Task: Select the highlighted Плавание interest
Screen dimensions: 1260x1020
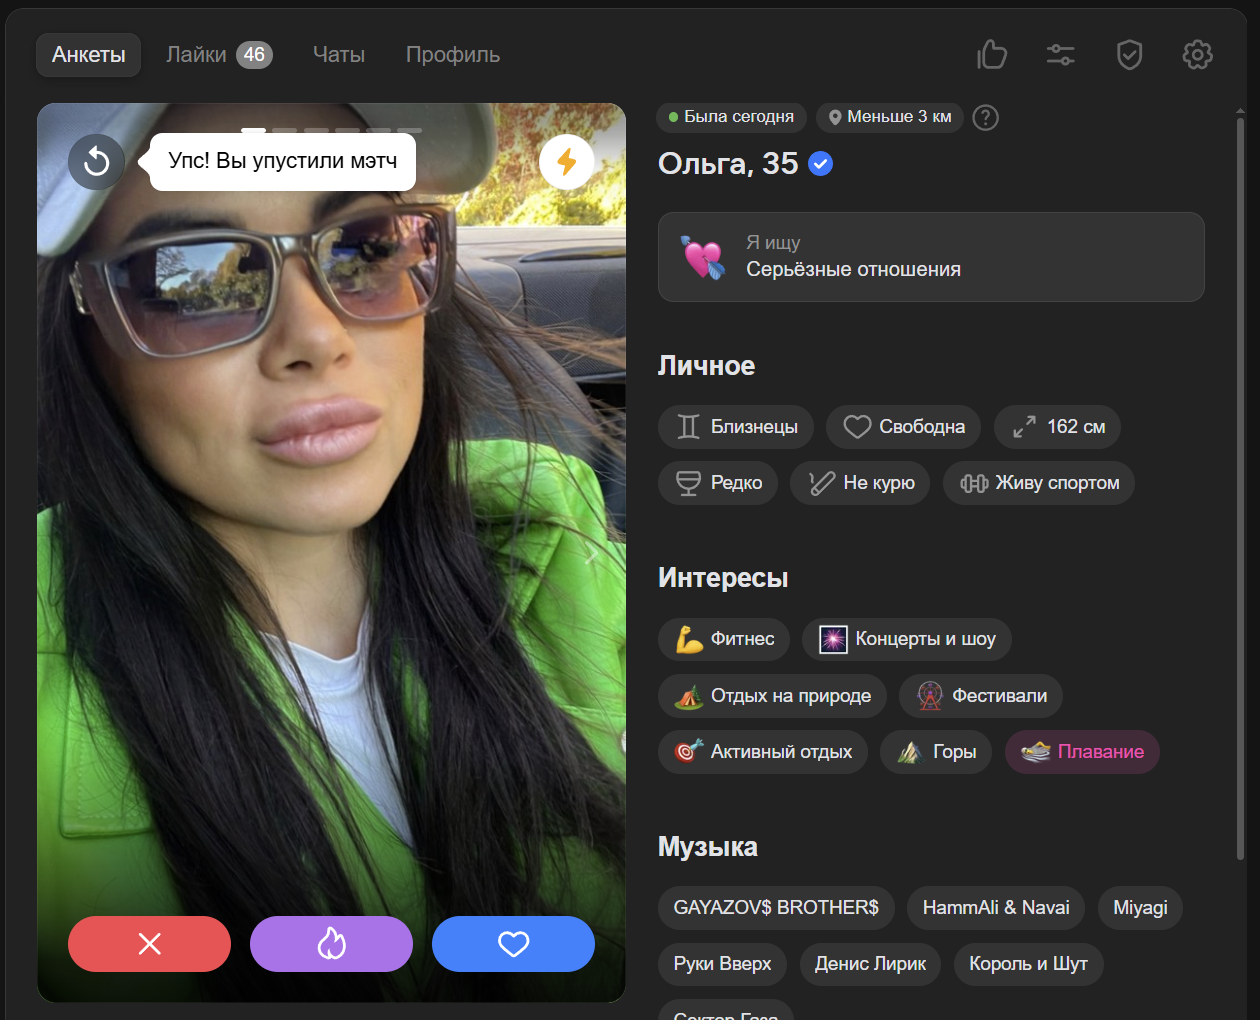Action: 1082,752
